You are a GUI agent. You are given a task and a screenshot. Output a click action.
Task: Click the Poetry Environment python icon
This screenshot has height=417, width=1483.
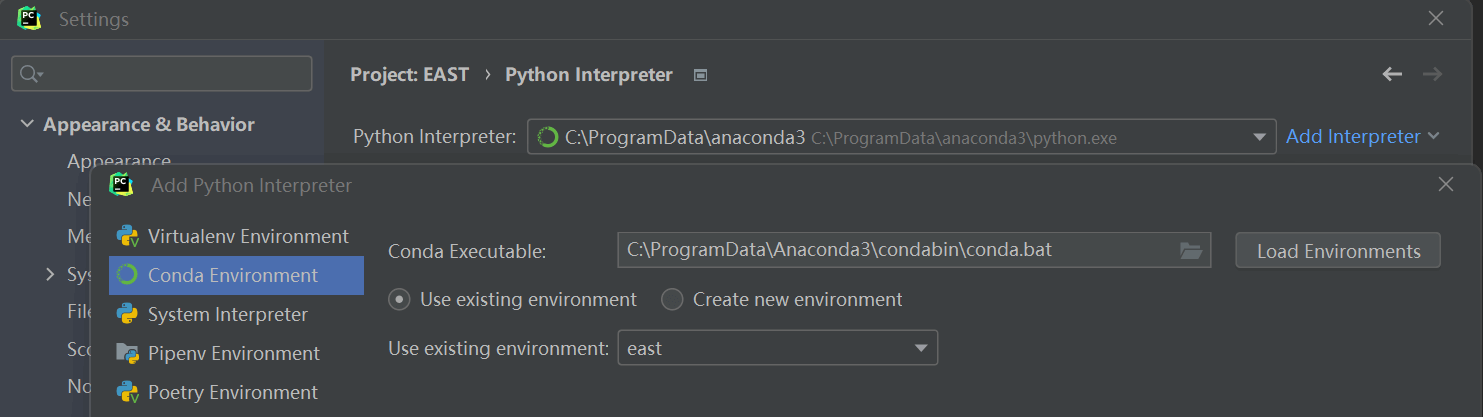(x=127, y=392)
